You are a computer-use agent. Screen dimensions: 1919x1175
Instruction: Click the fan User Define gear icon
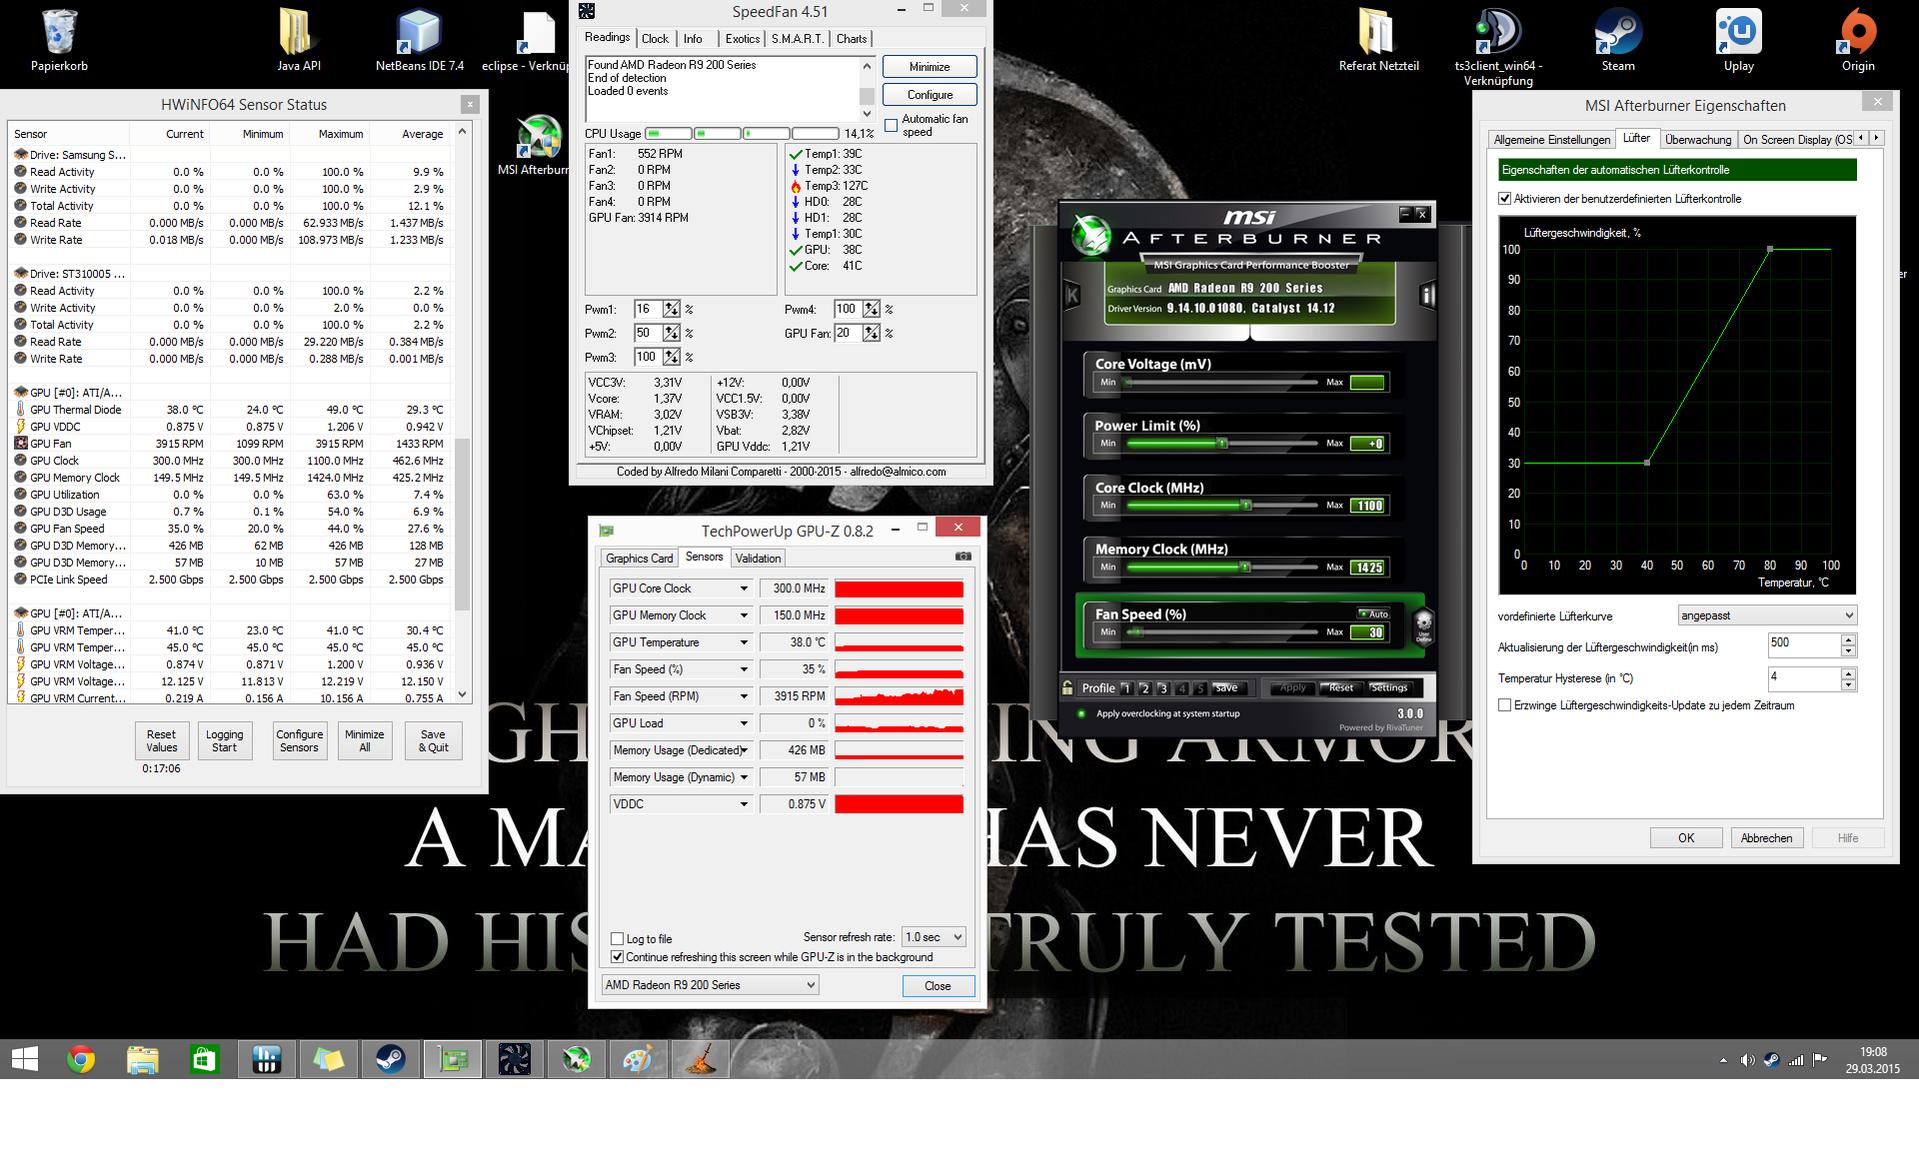click(x=1422, y=627)
